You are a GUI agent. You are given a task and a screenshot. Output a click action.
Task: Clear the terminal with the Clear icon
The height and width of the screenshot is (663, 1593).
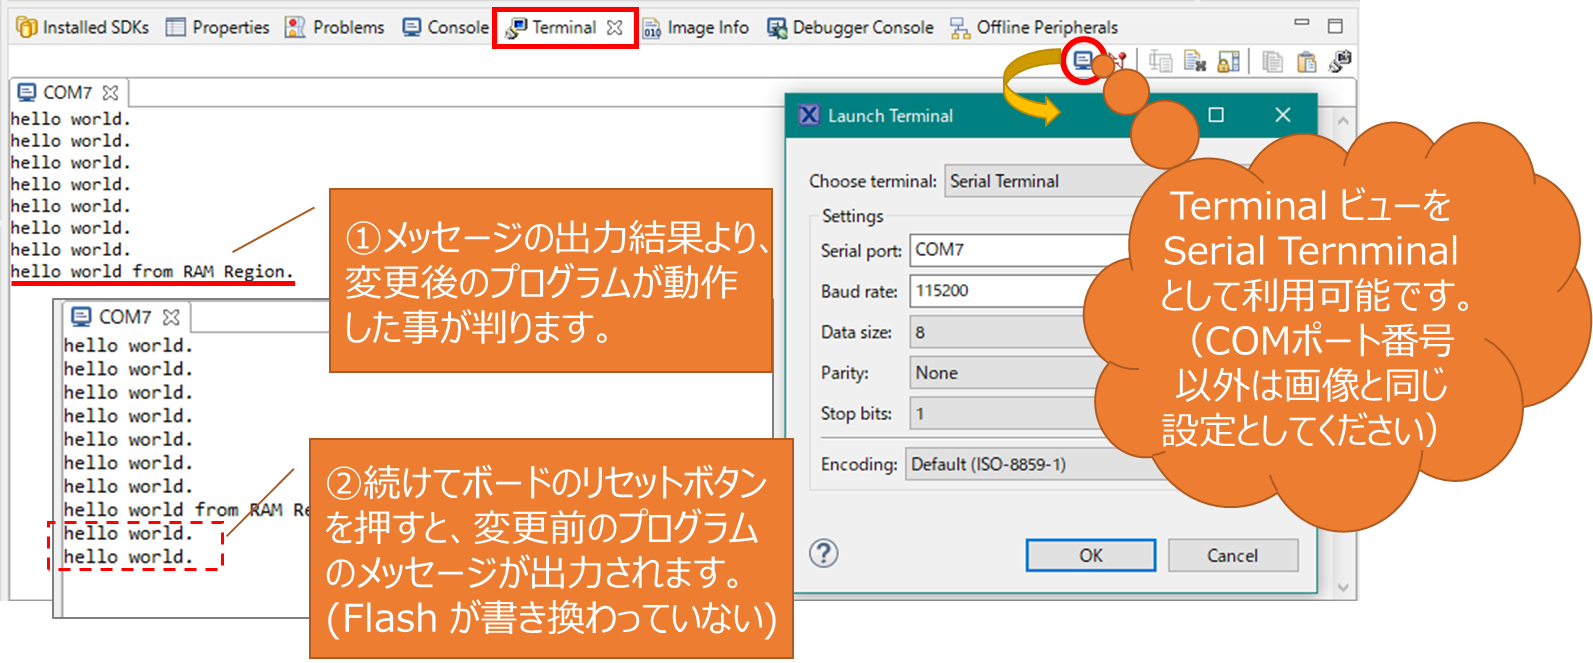[1194, 62]
